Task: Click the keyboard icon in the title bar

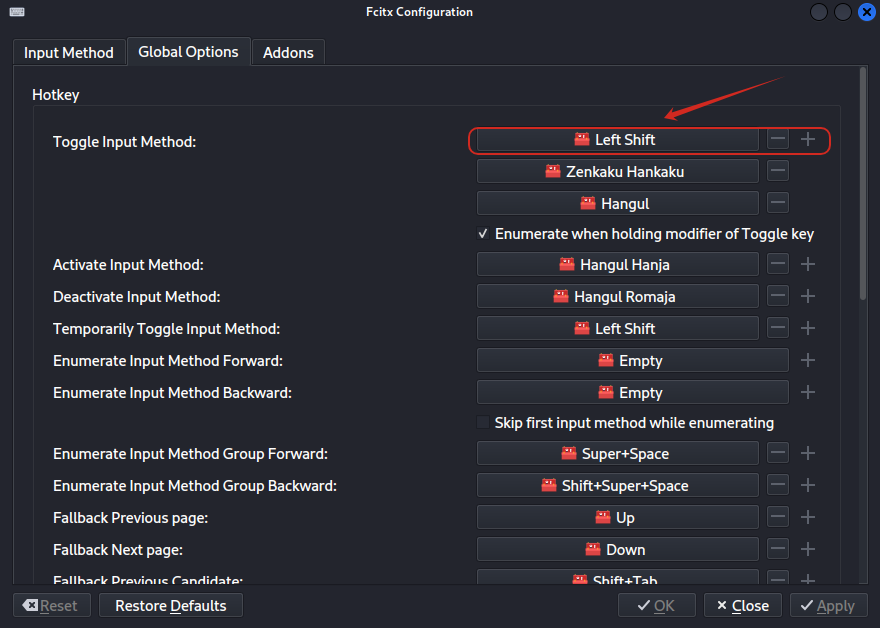Action: tap(17, 12)
